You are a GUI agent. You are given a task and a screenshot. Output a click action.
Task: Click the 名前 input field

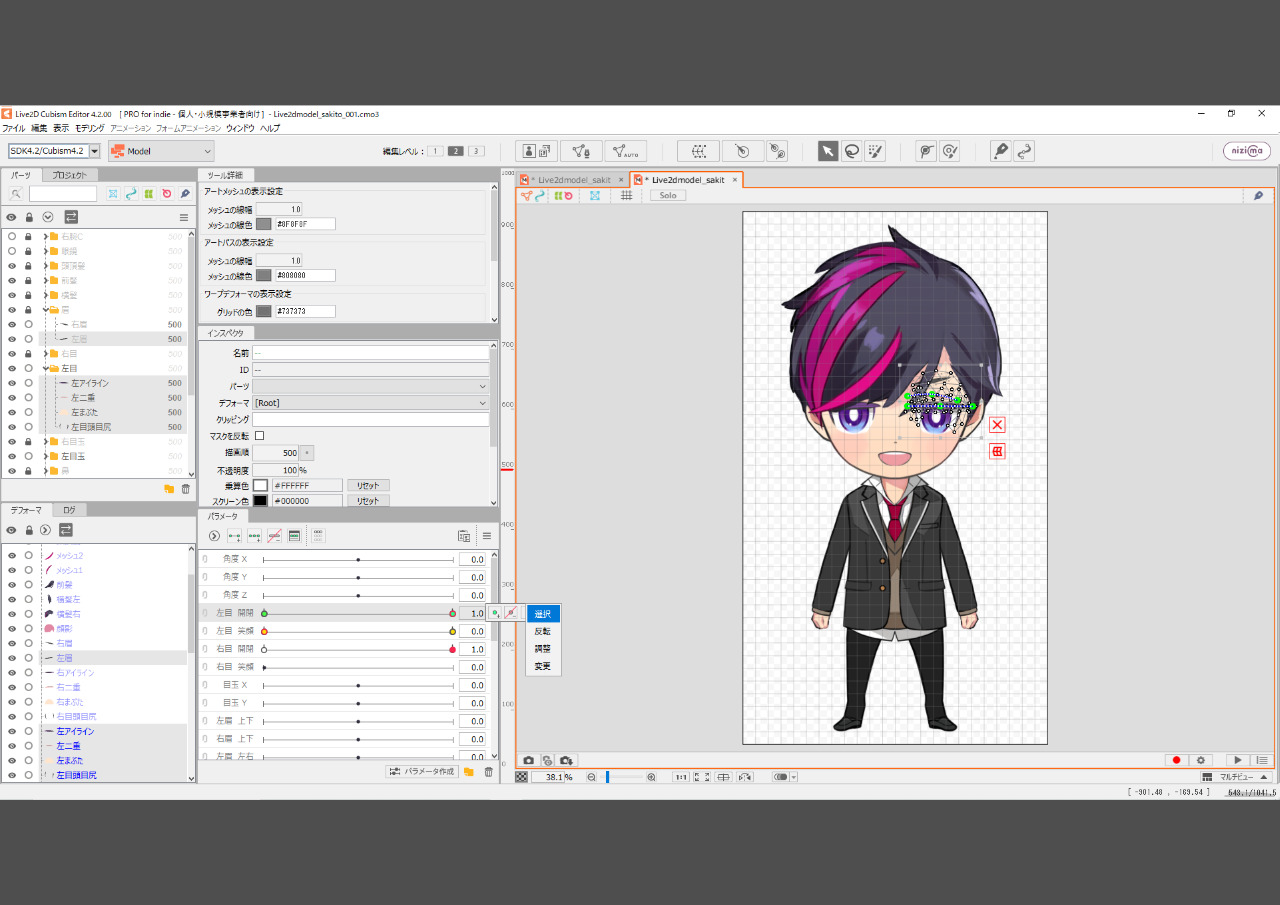[x=370, y=353]
